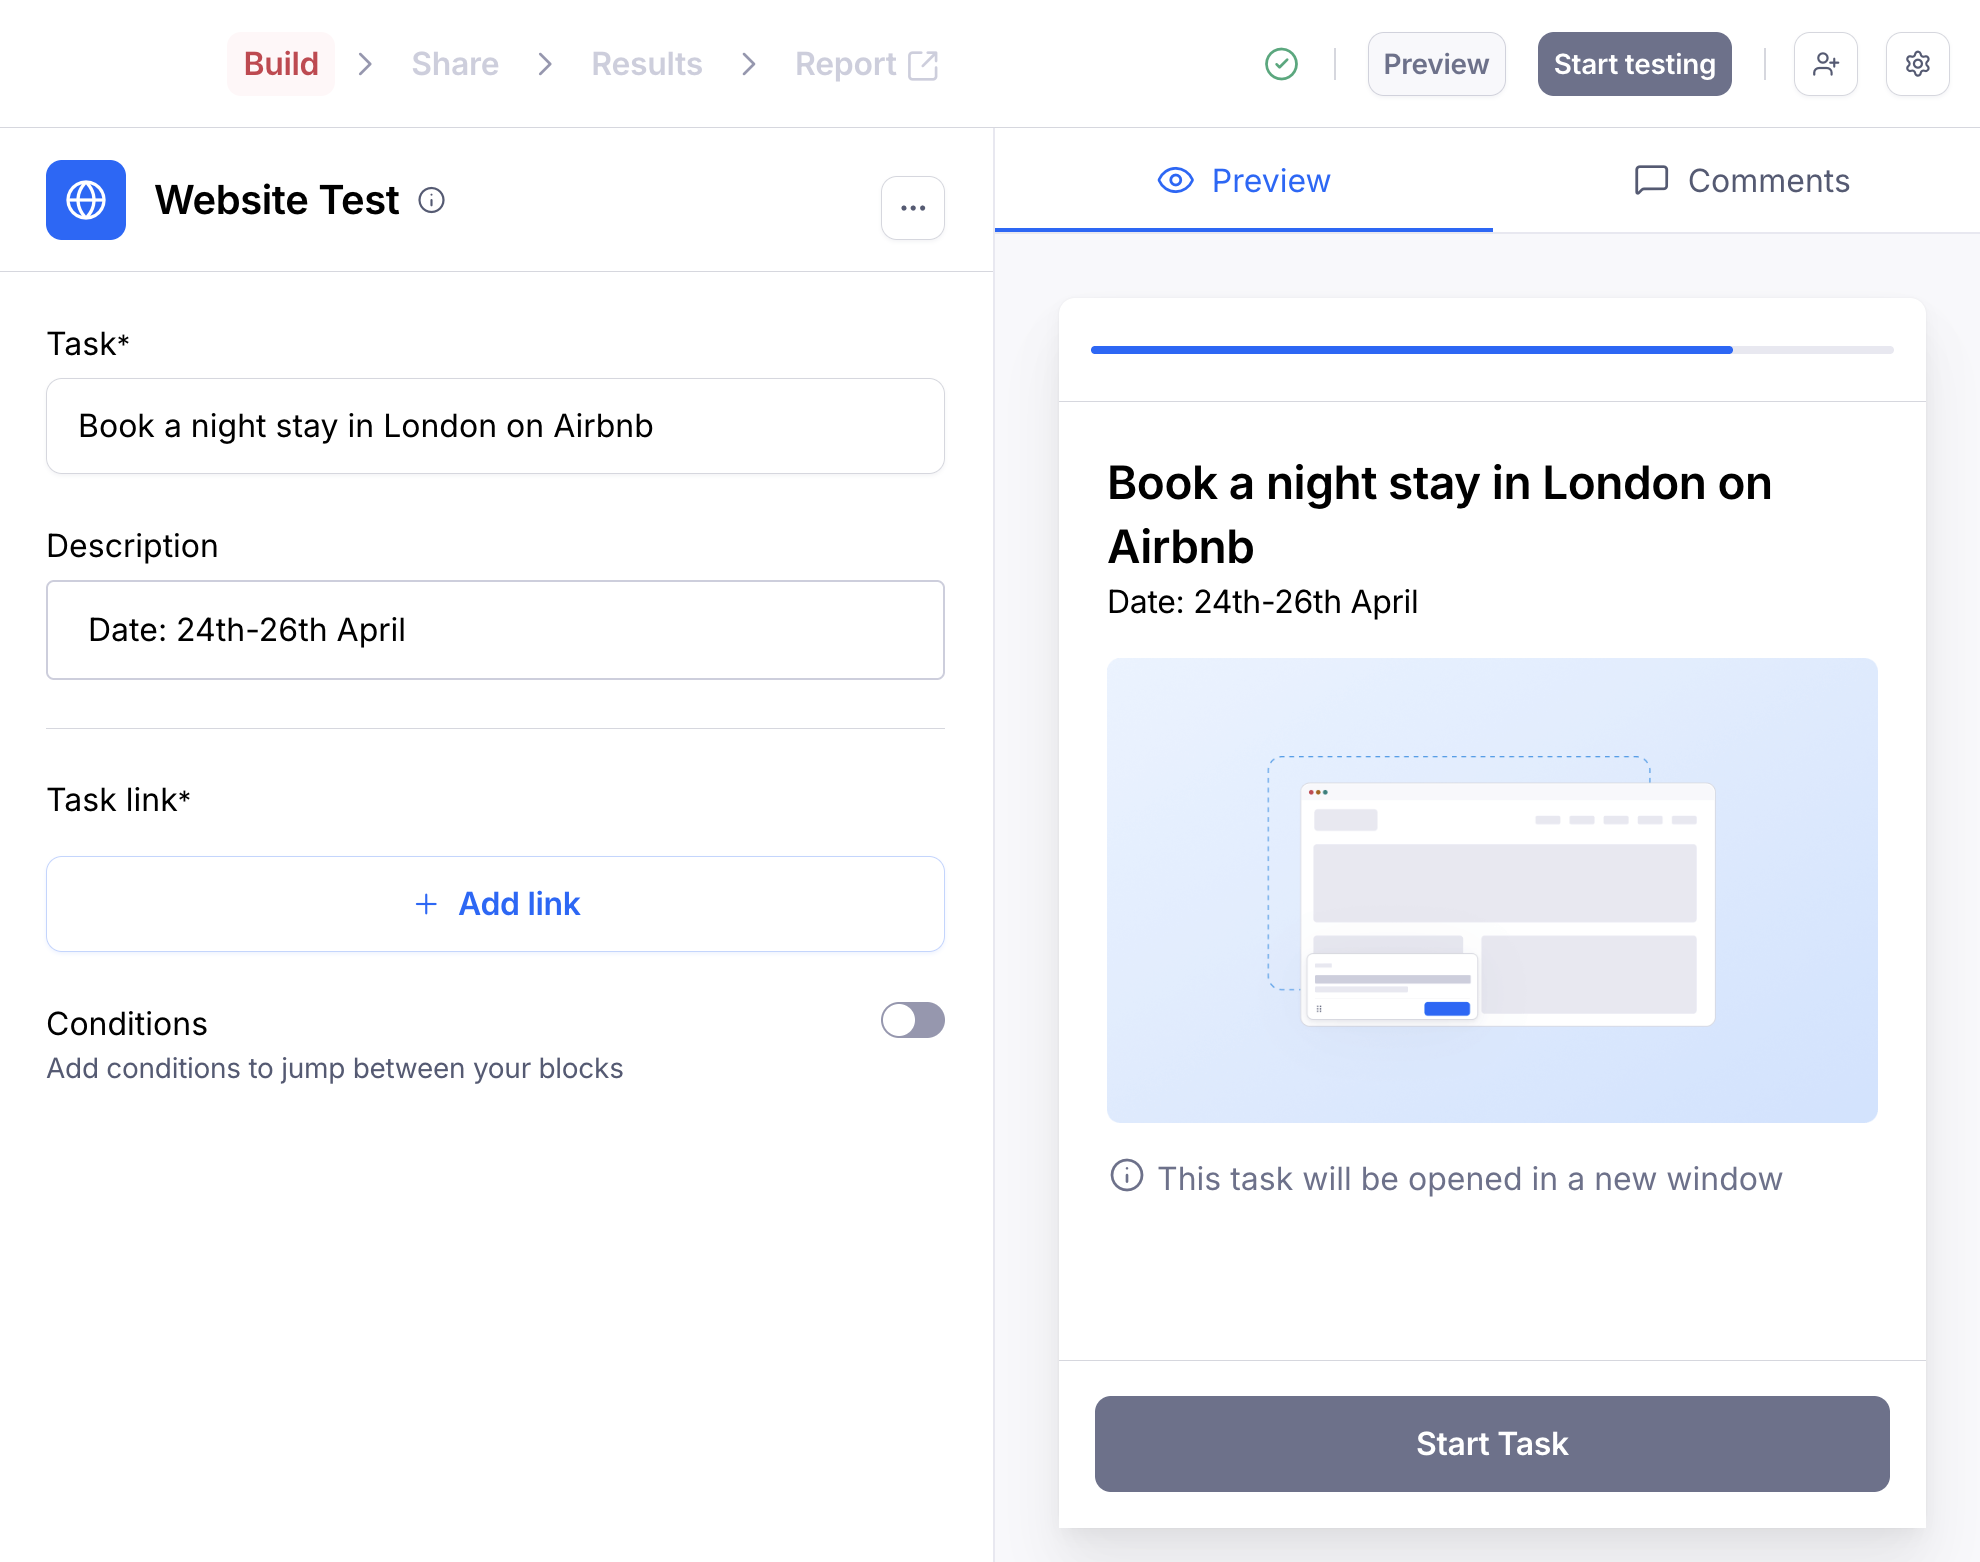This screenshot has width=1980, height=1562.
Task: Click the info icon beside new window notice
Action: coord(1126,1176)
